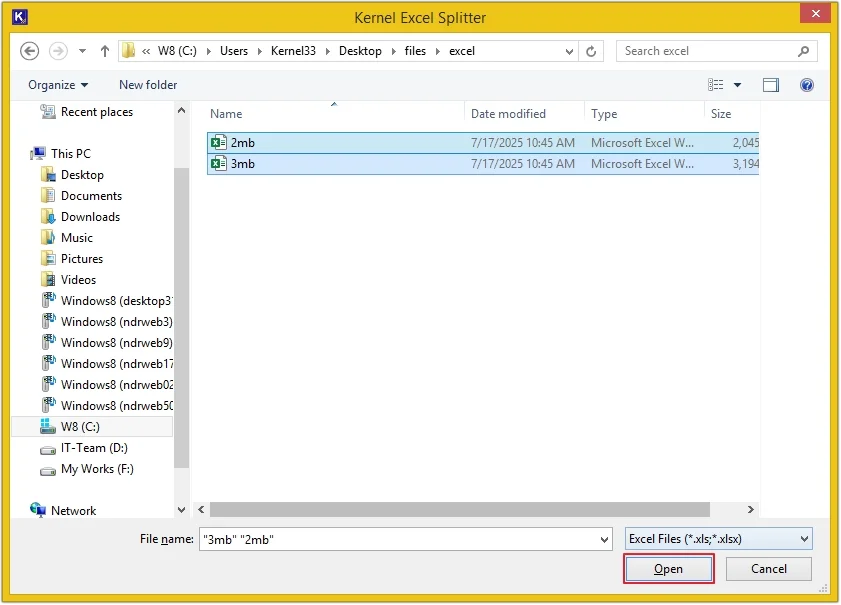Open the Organize menu

point(58,85)
